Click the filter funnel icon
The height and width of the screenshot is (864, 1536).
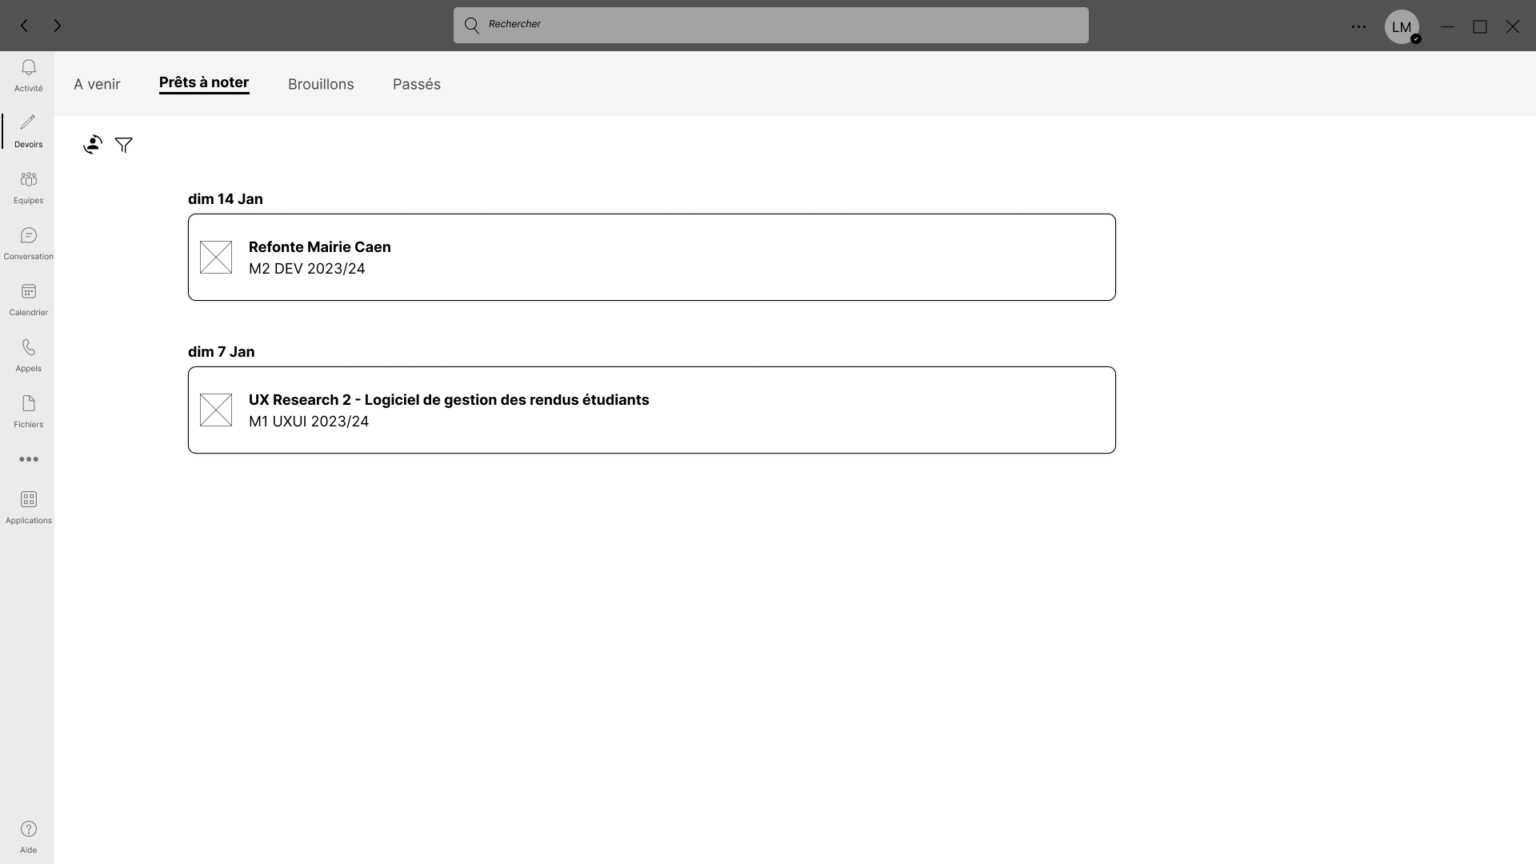click(x=124, y=145)
